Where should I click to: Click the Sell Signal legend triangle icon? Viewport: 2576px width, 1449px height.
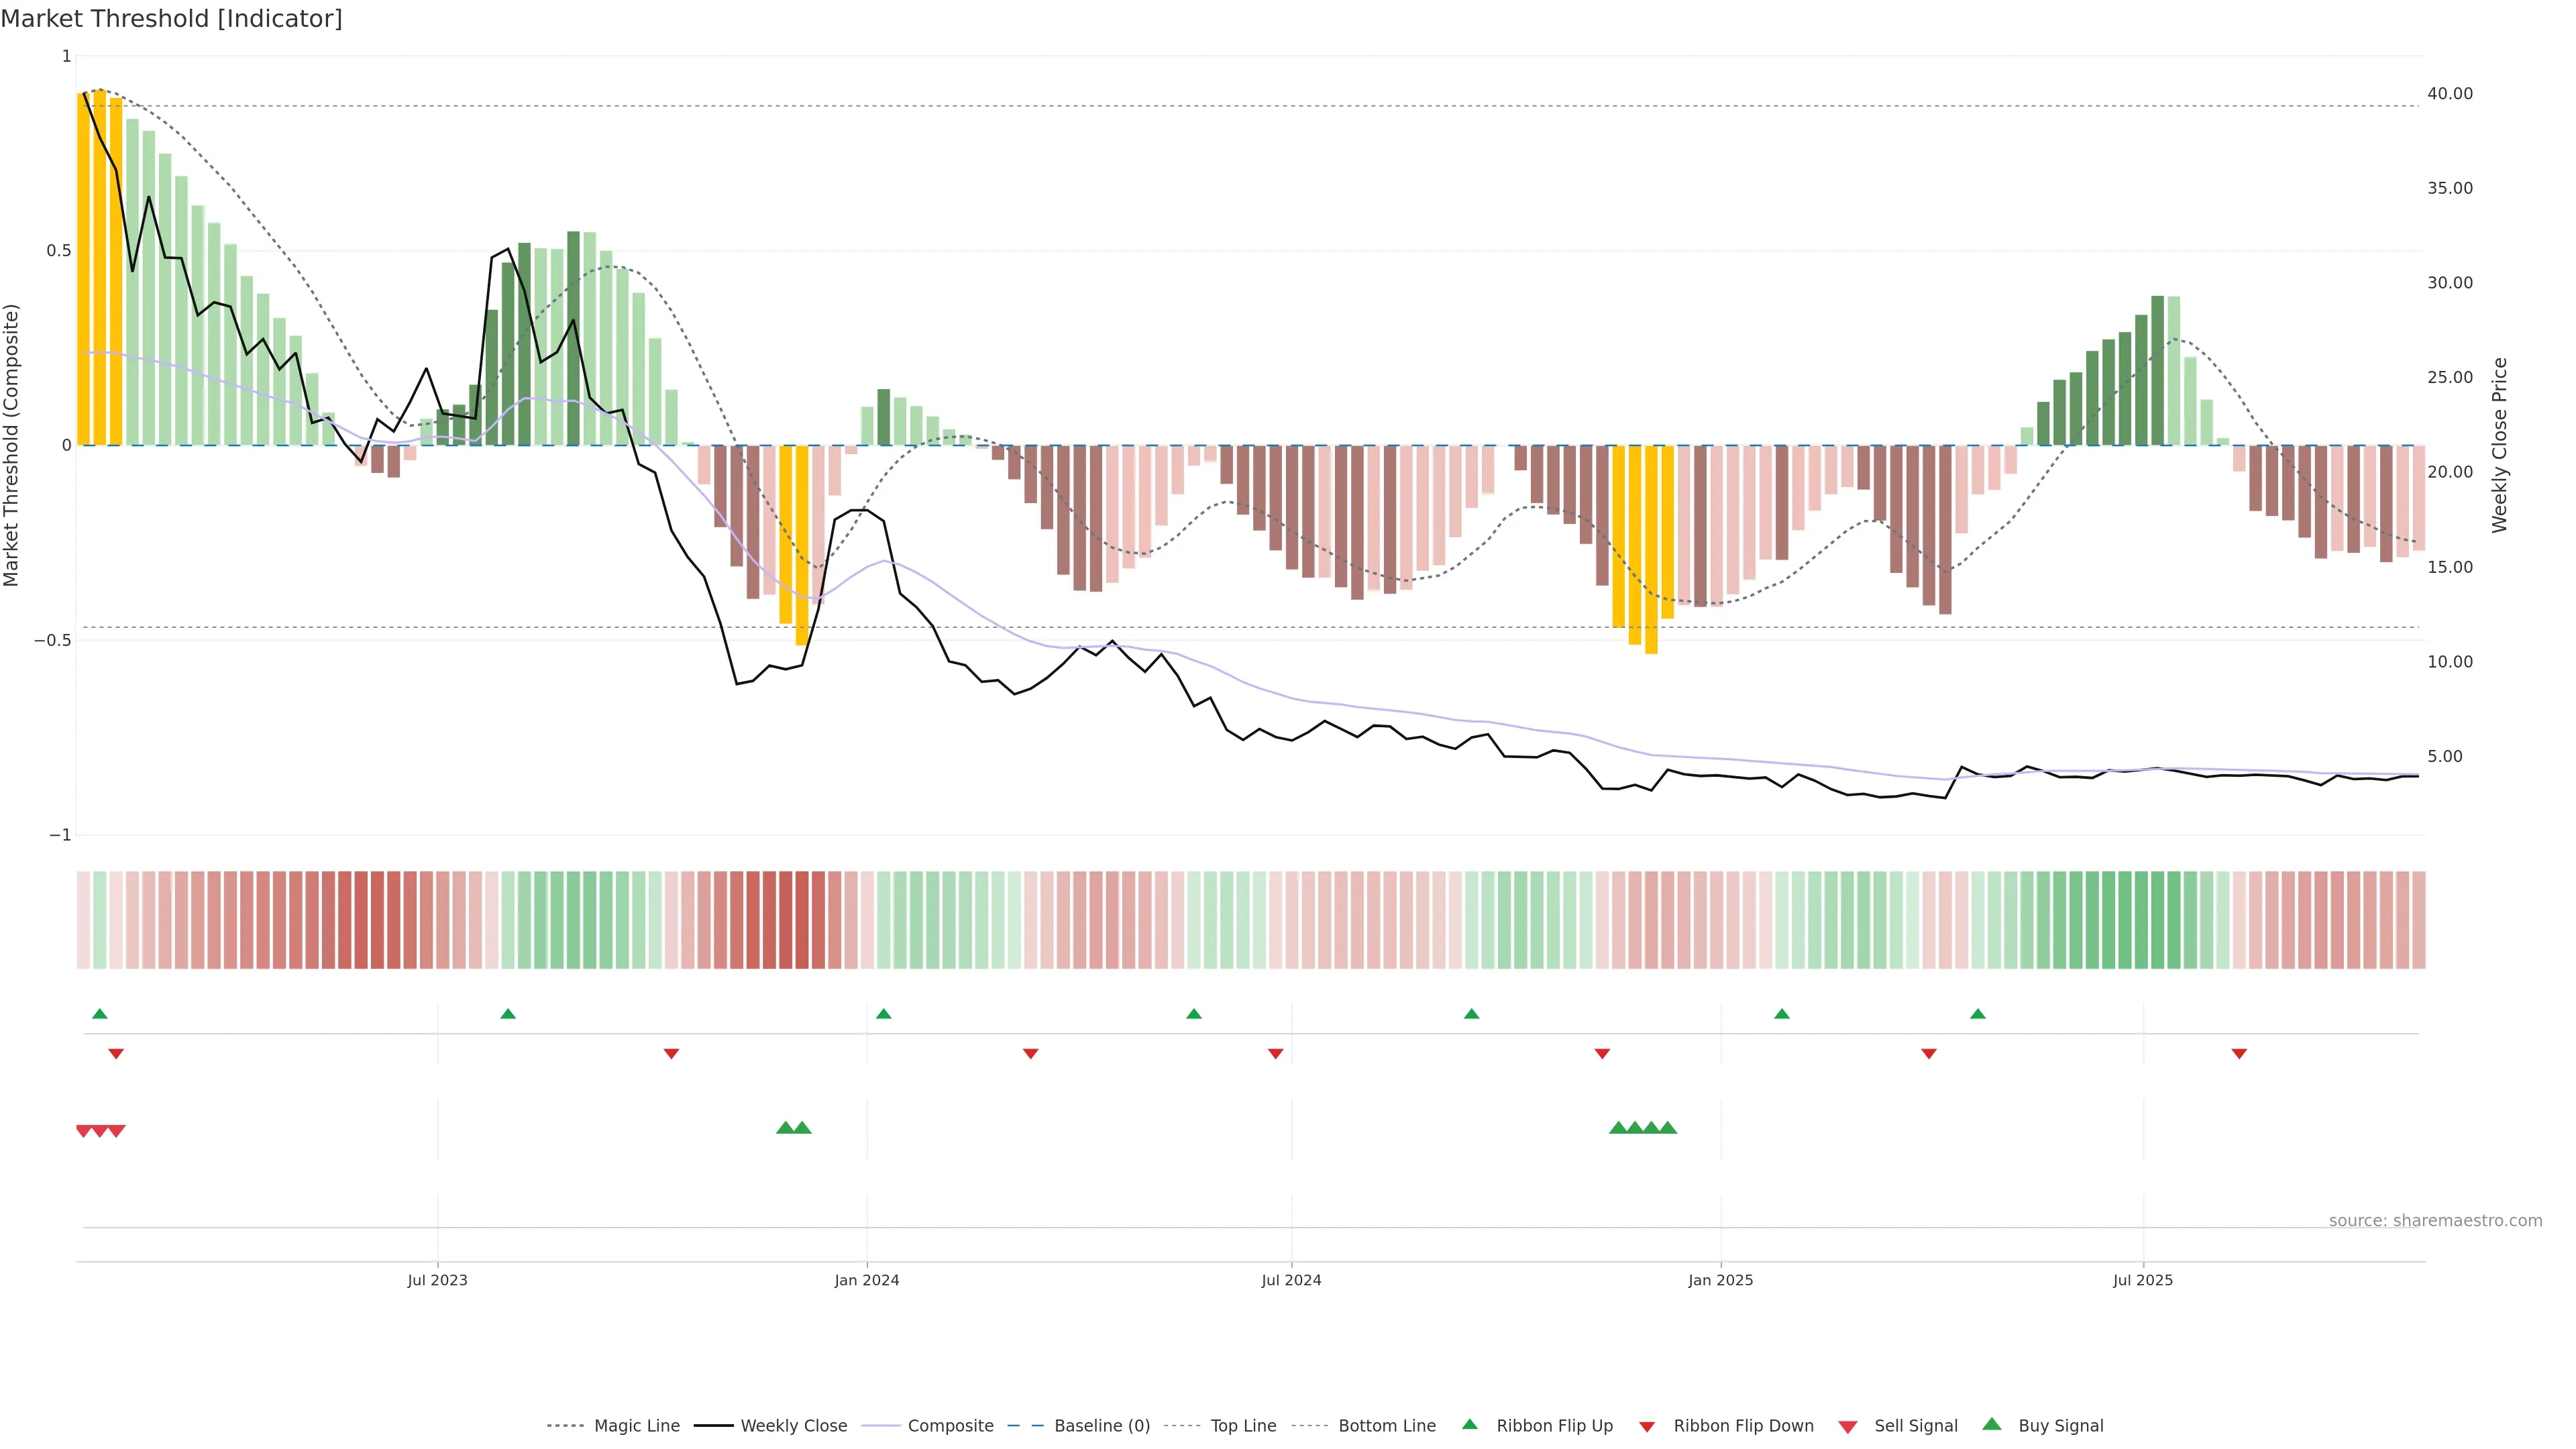[1848, 1427]
